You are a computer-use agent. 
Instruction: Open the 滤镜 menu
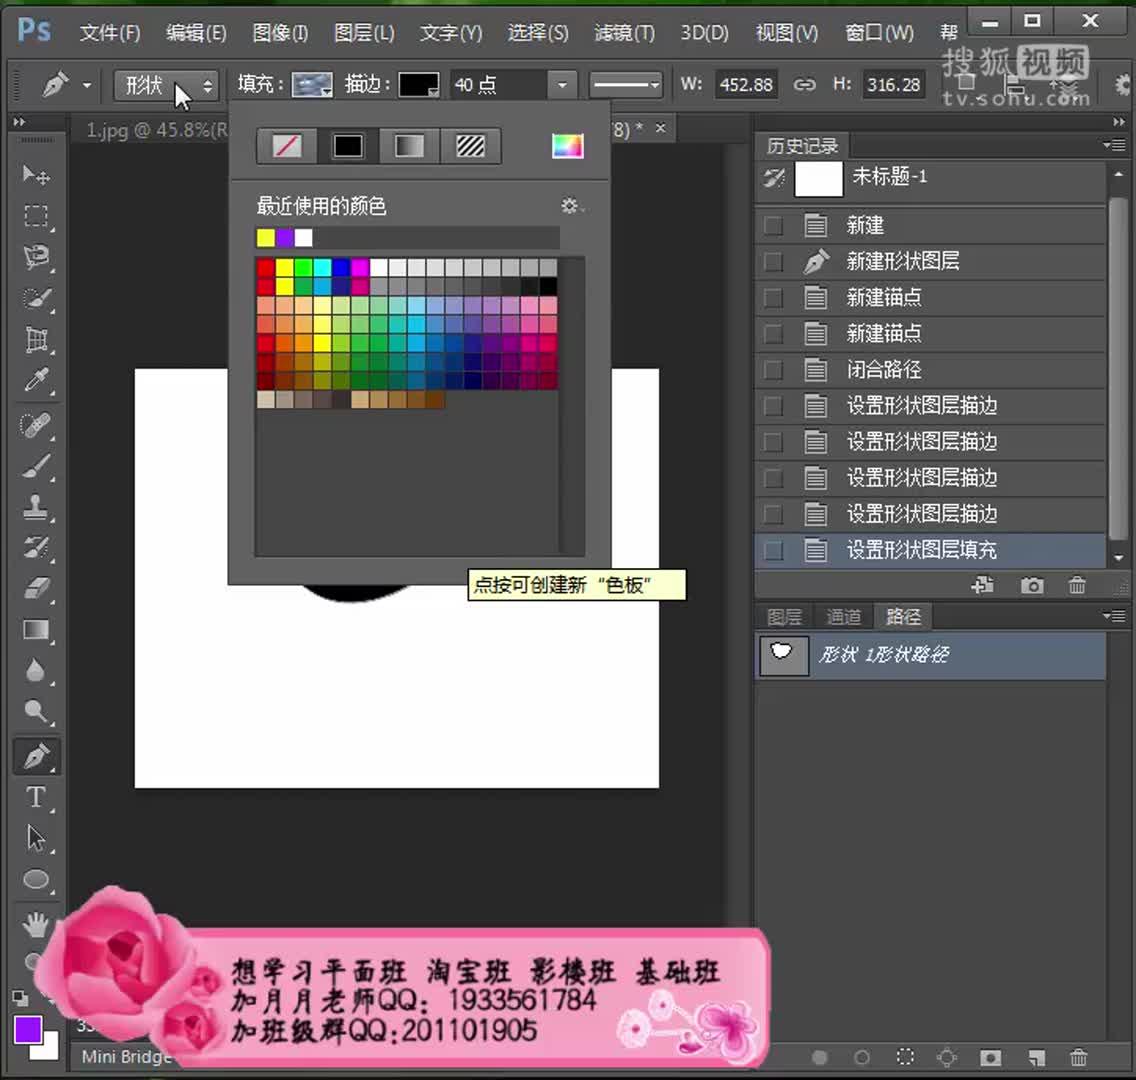(x=623, y=32)
